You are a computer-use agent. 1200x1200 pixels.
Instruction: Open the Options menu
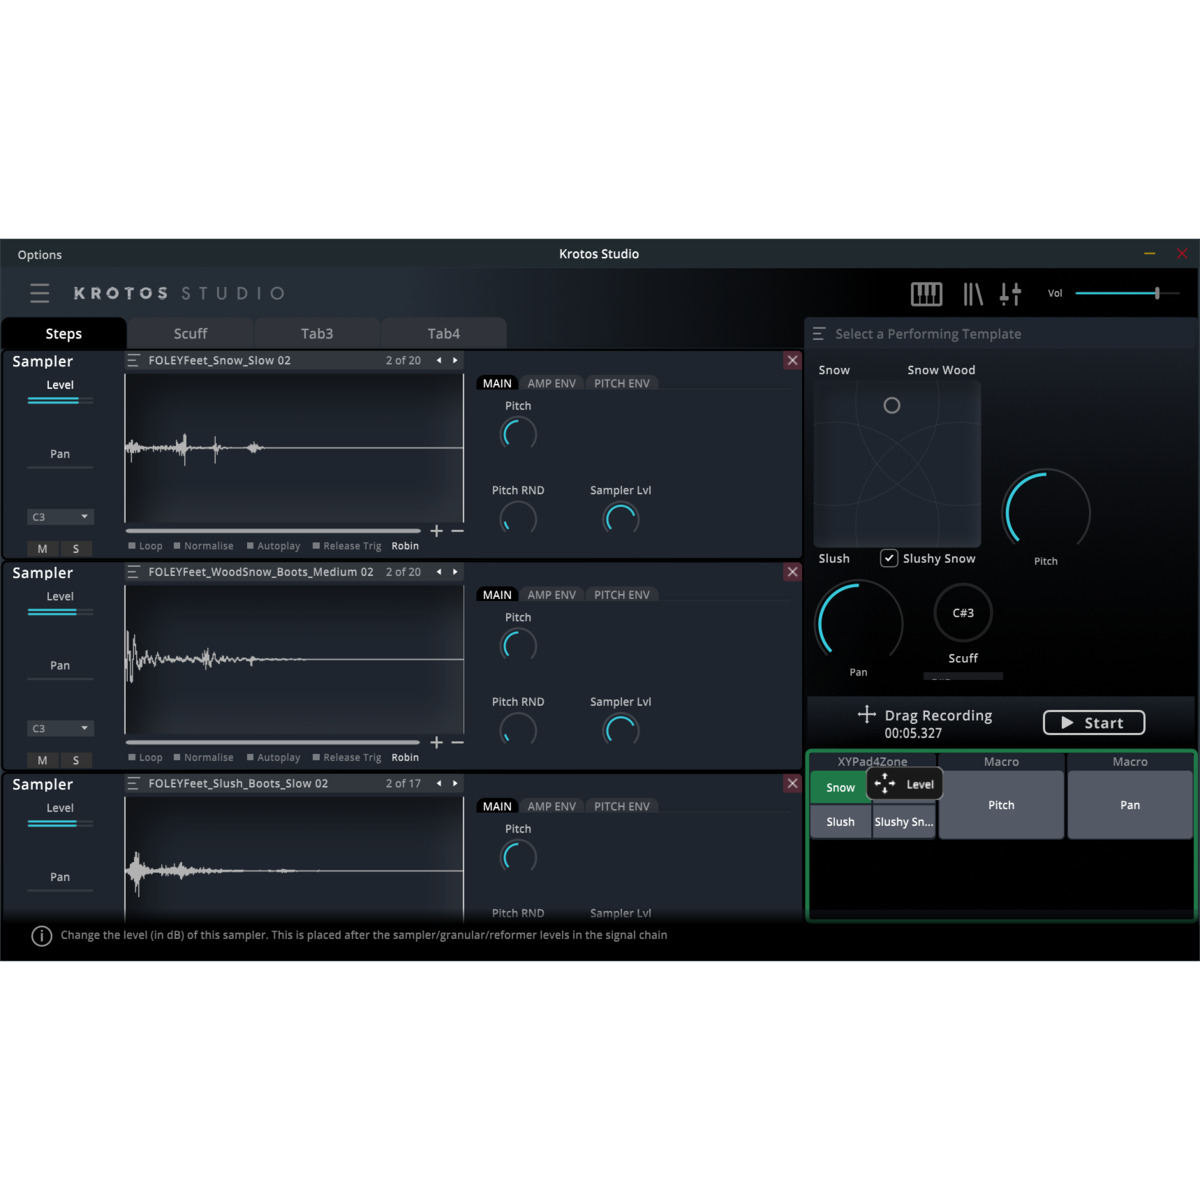38,254
